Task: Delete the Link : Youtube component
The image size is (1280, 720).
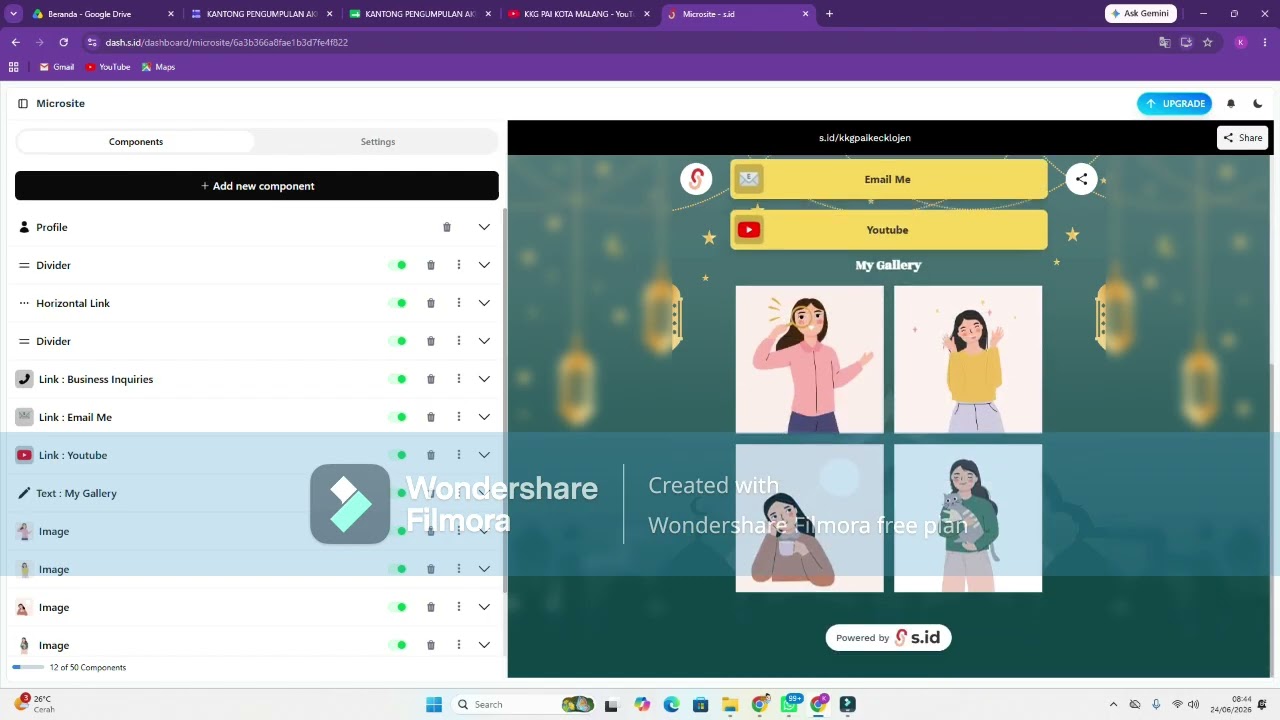Action: pyautogui.click(x=431, y=455)
